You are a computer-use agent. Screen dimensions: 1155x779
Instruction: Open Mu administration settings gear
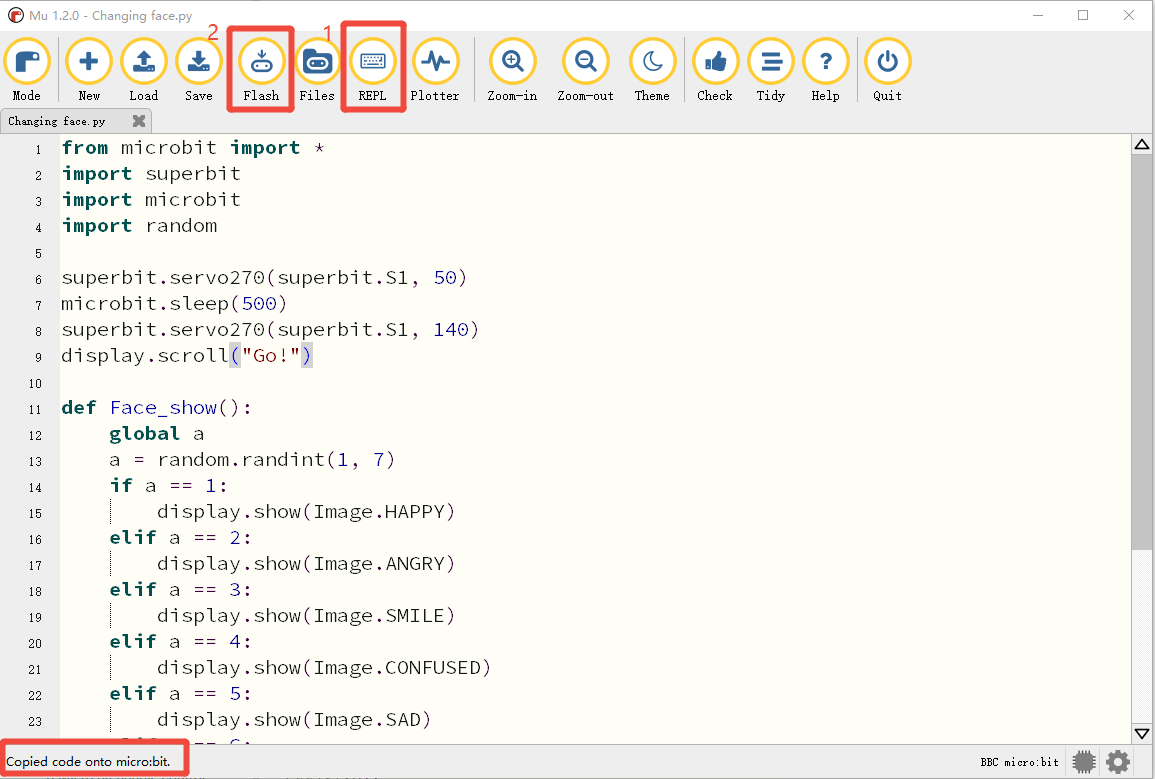[1118, 762]
